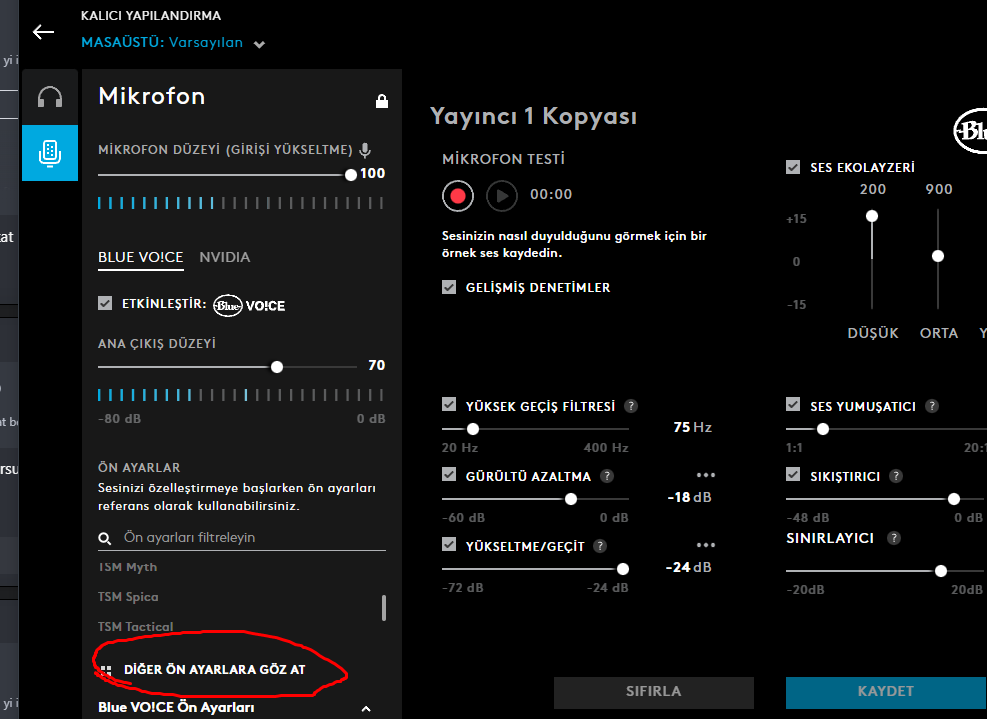Open help for Yüksek Geçiş Filtresi
Viewport: 987px width, 719px height.
pyautogui.click(x=630, y=406)
